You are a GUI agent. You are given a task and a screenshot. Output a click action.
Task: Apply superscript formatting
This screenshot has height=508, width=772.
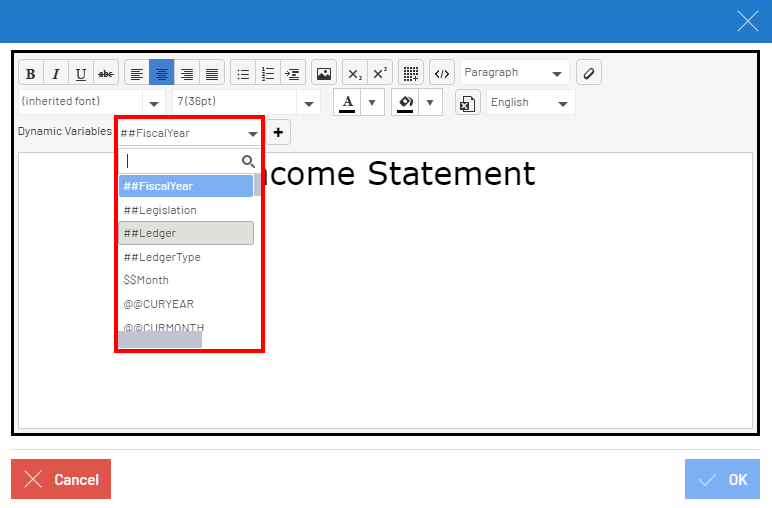point(380,73)
